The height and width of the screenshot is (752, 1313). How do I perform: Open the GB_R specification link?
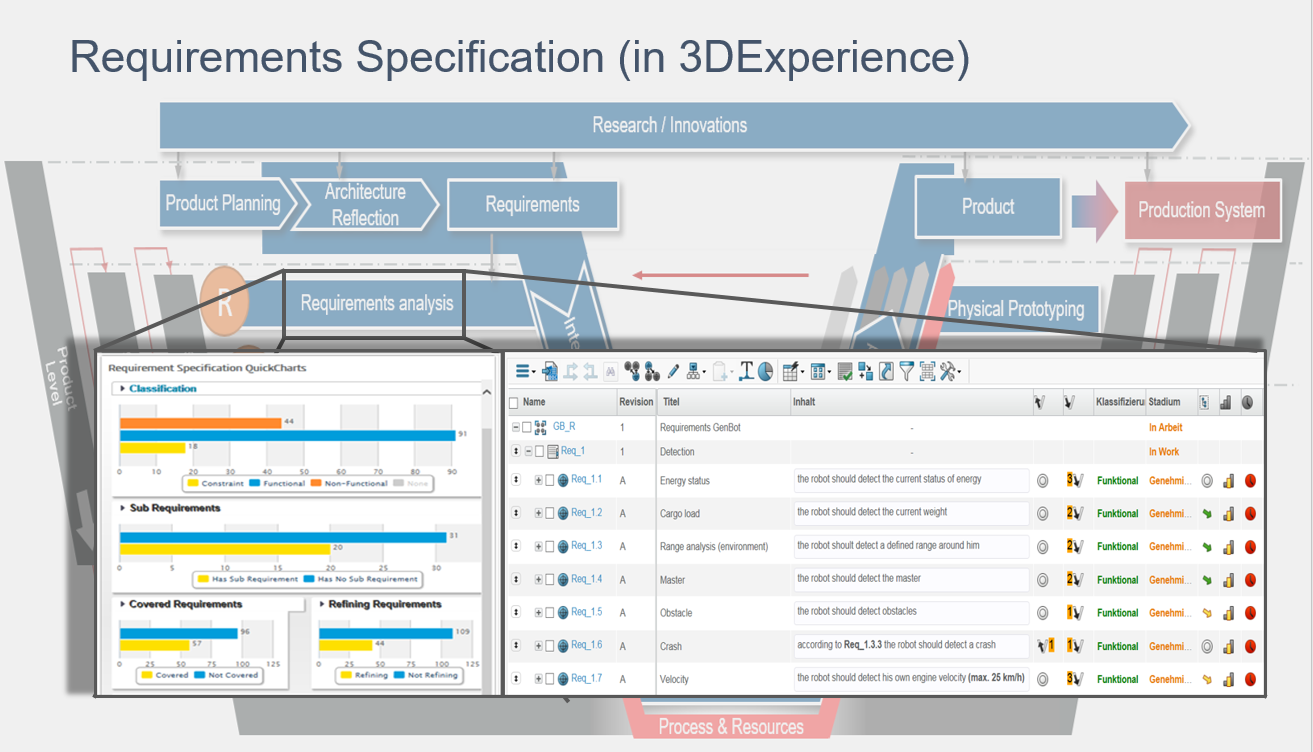tap(564, 427)
